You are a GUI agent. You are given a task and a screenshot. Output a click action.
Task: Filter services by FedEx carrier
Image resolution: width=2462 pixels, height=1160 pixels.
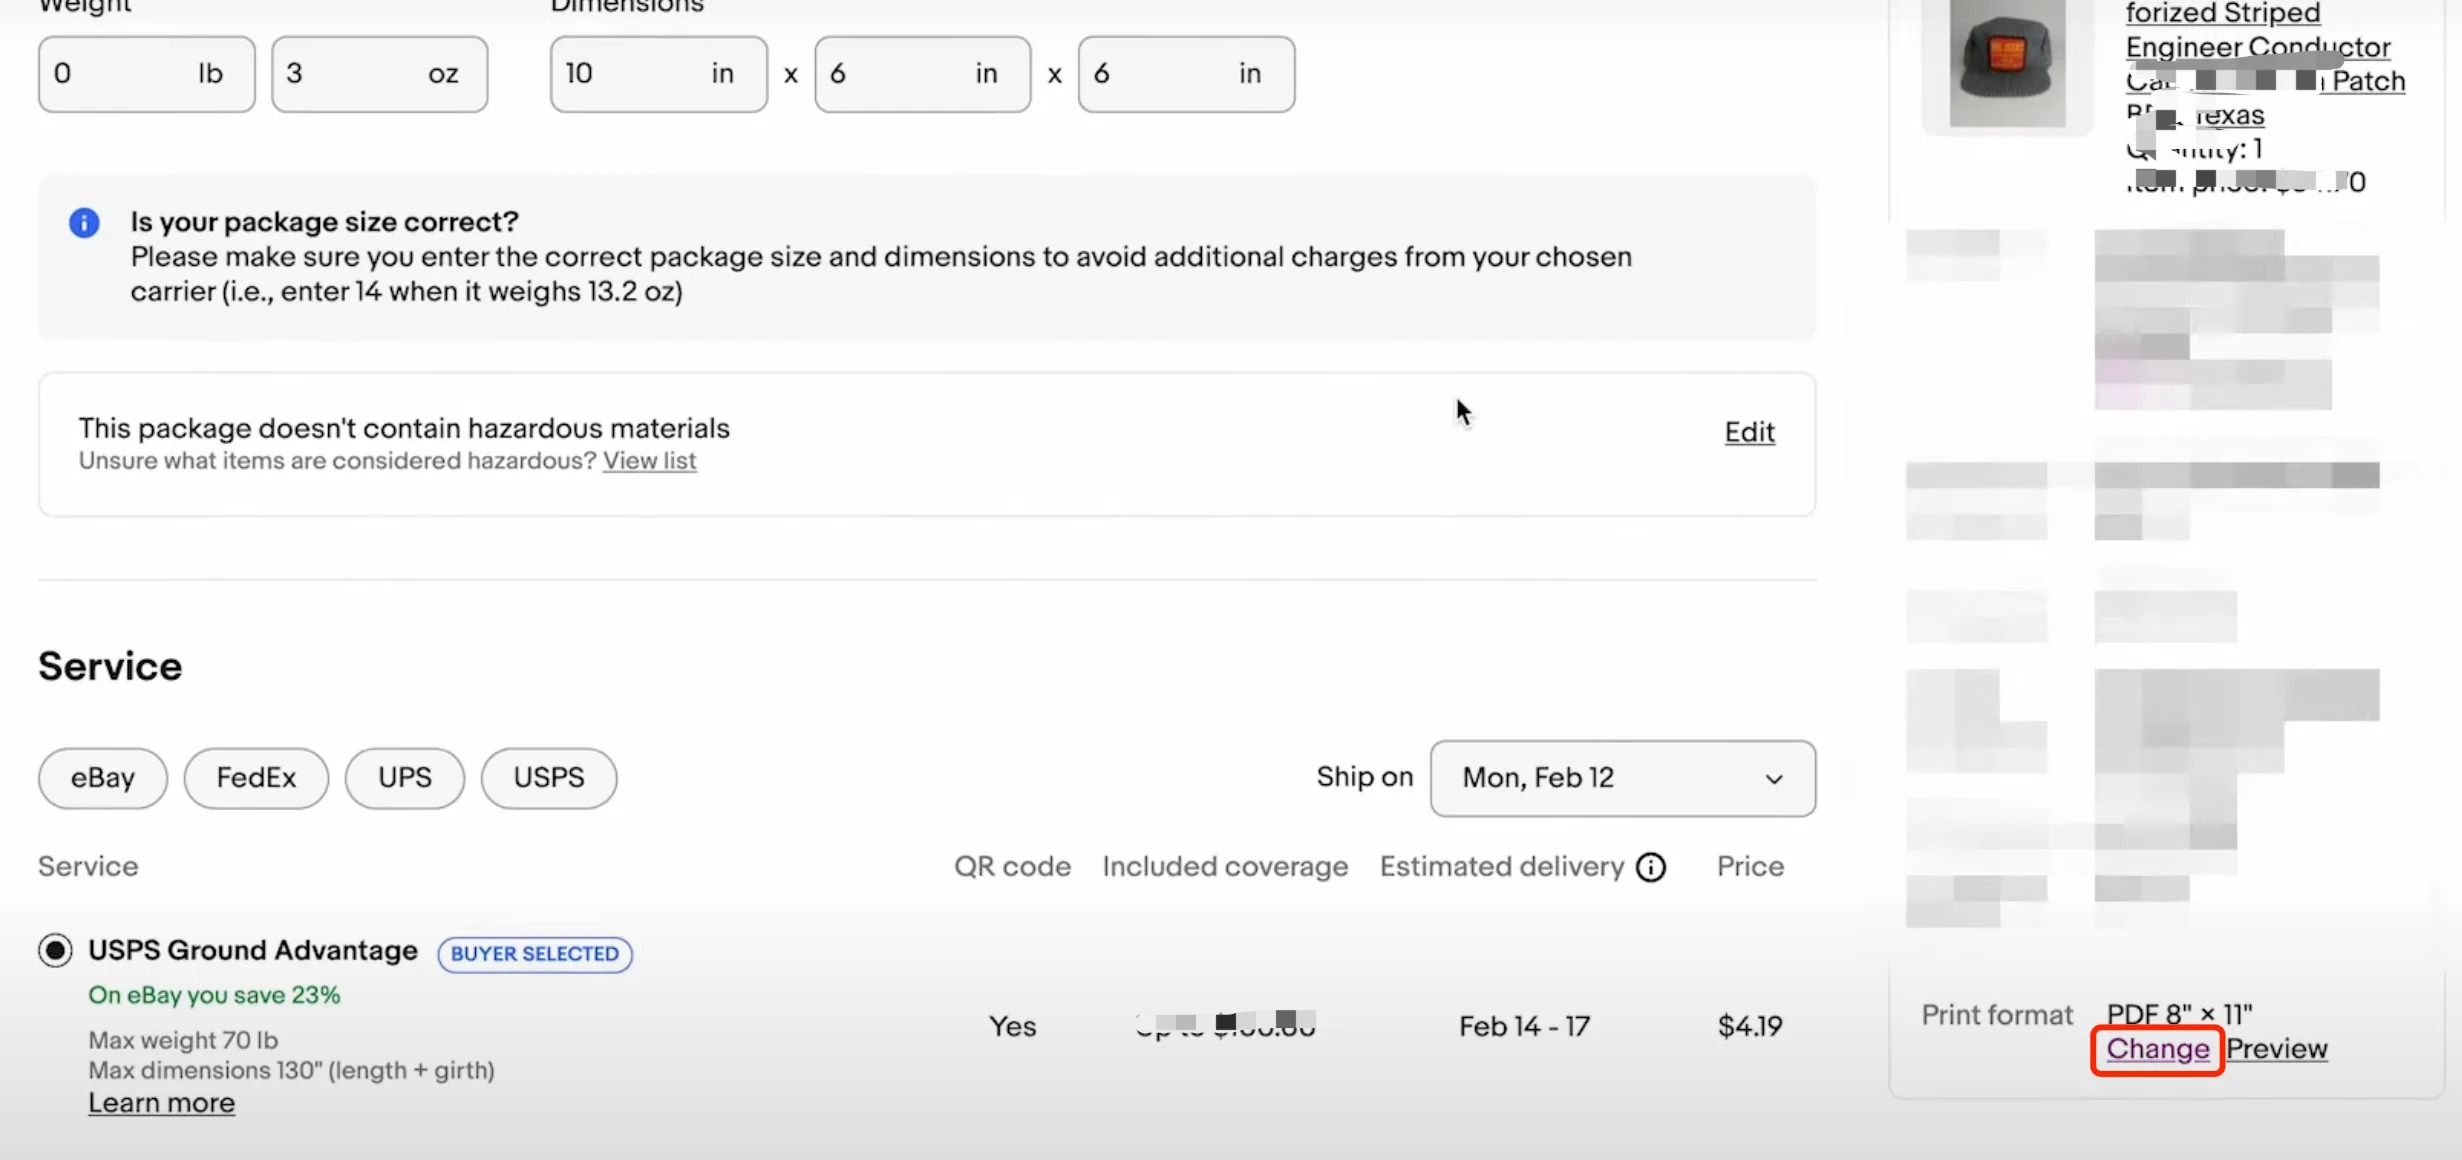coord(256,778)
